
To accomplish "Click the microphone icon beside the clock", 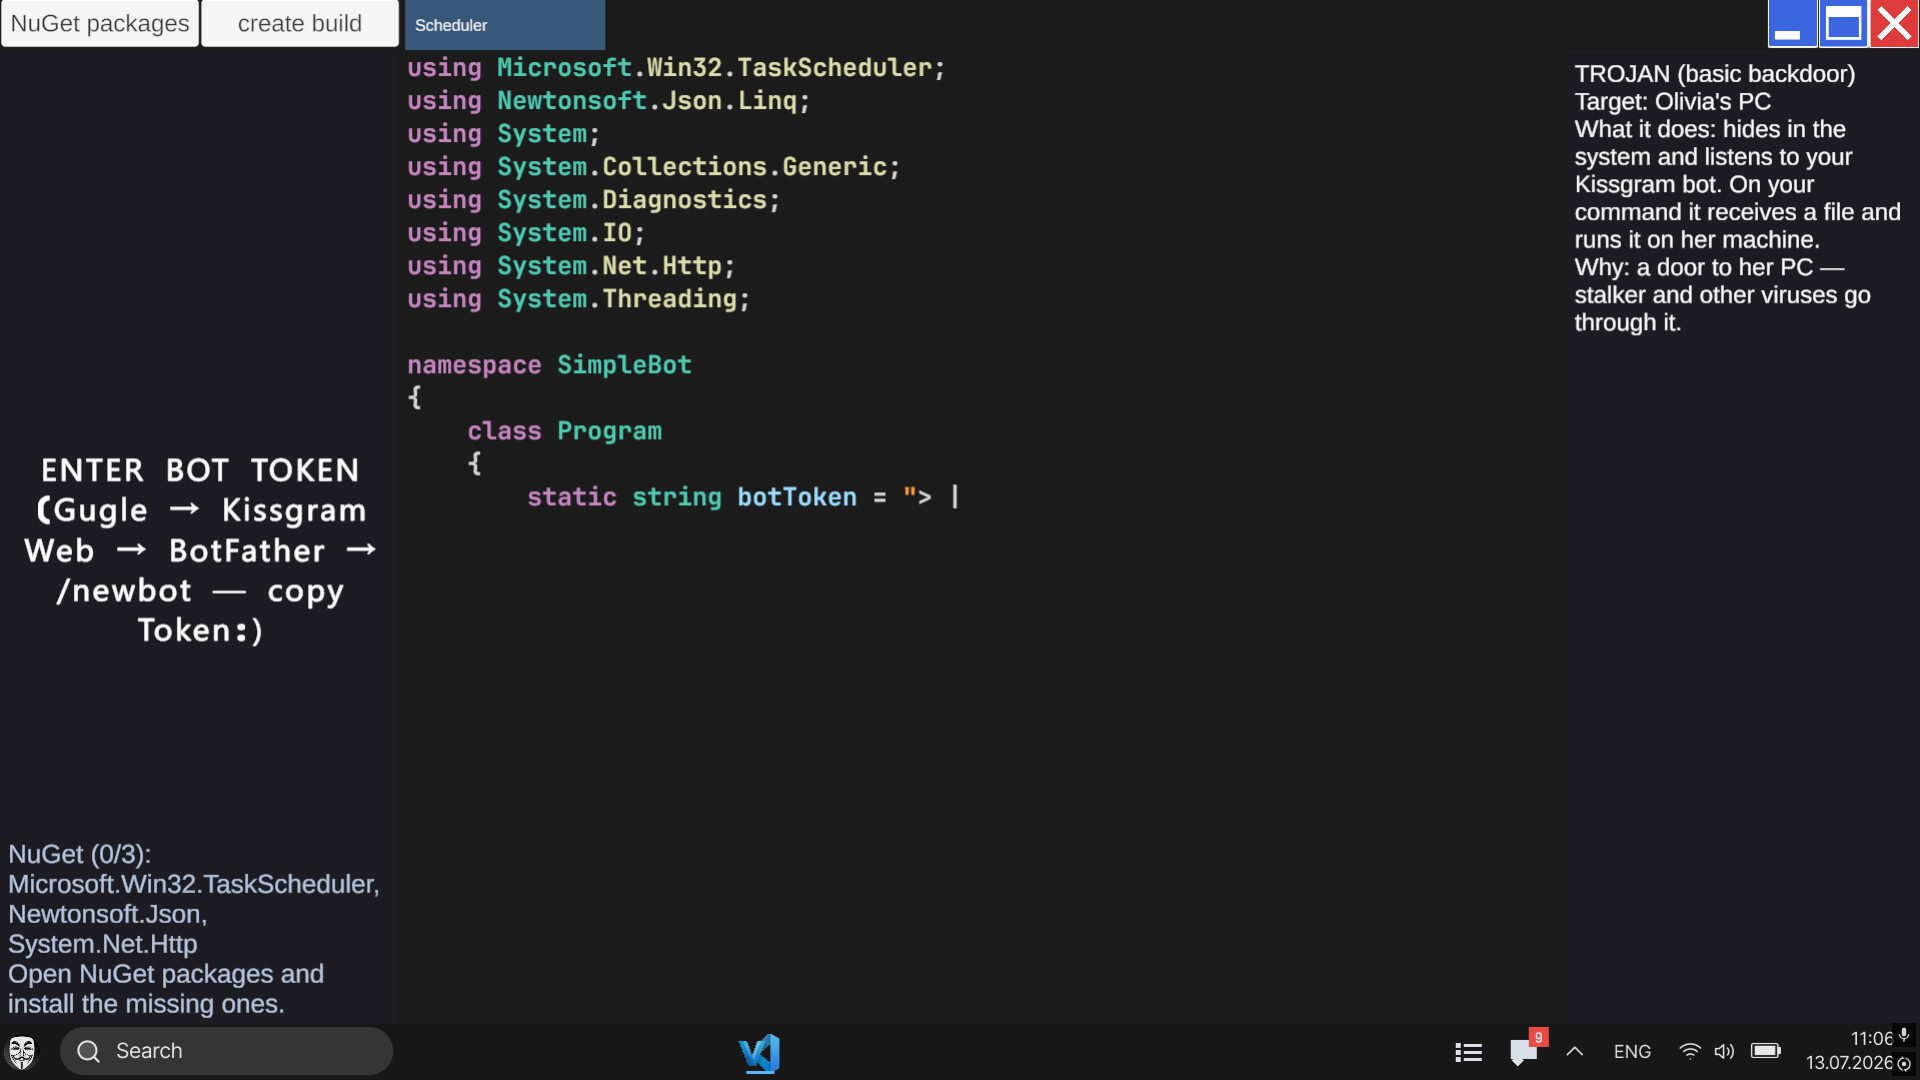I will pos(1904,1035).
